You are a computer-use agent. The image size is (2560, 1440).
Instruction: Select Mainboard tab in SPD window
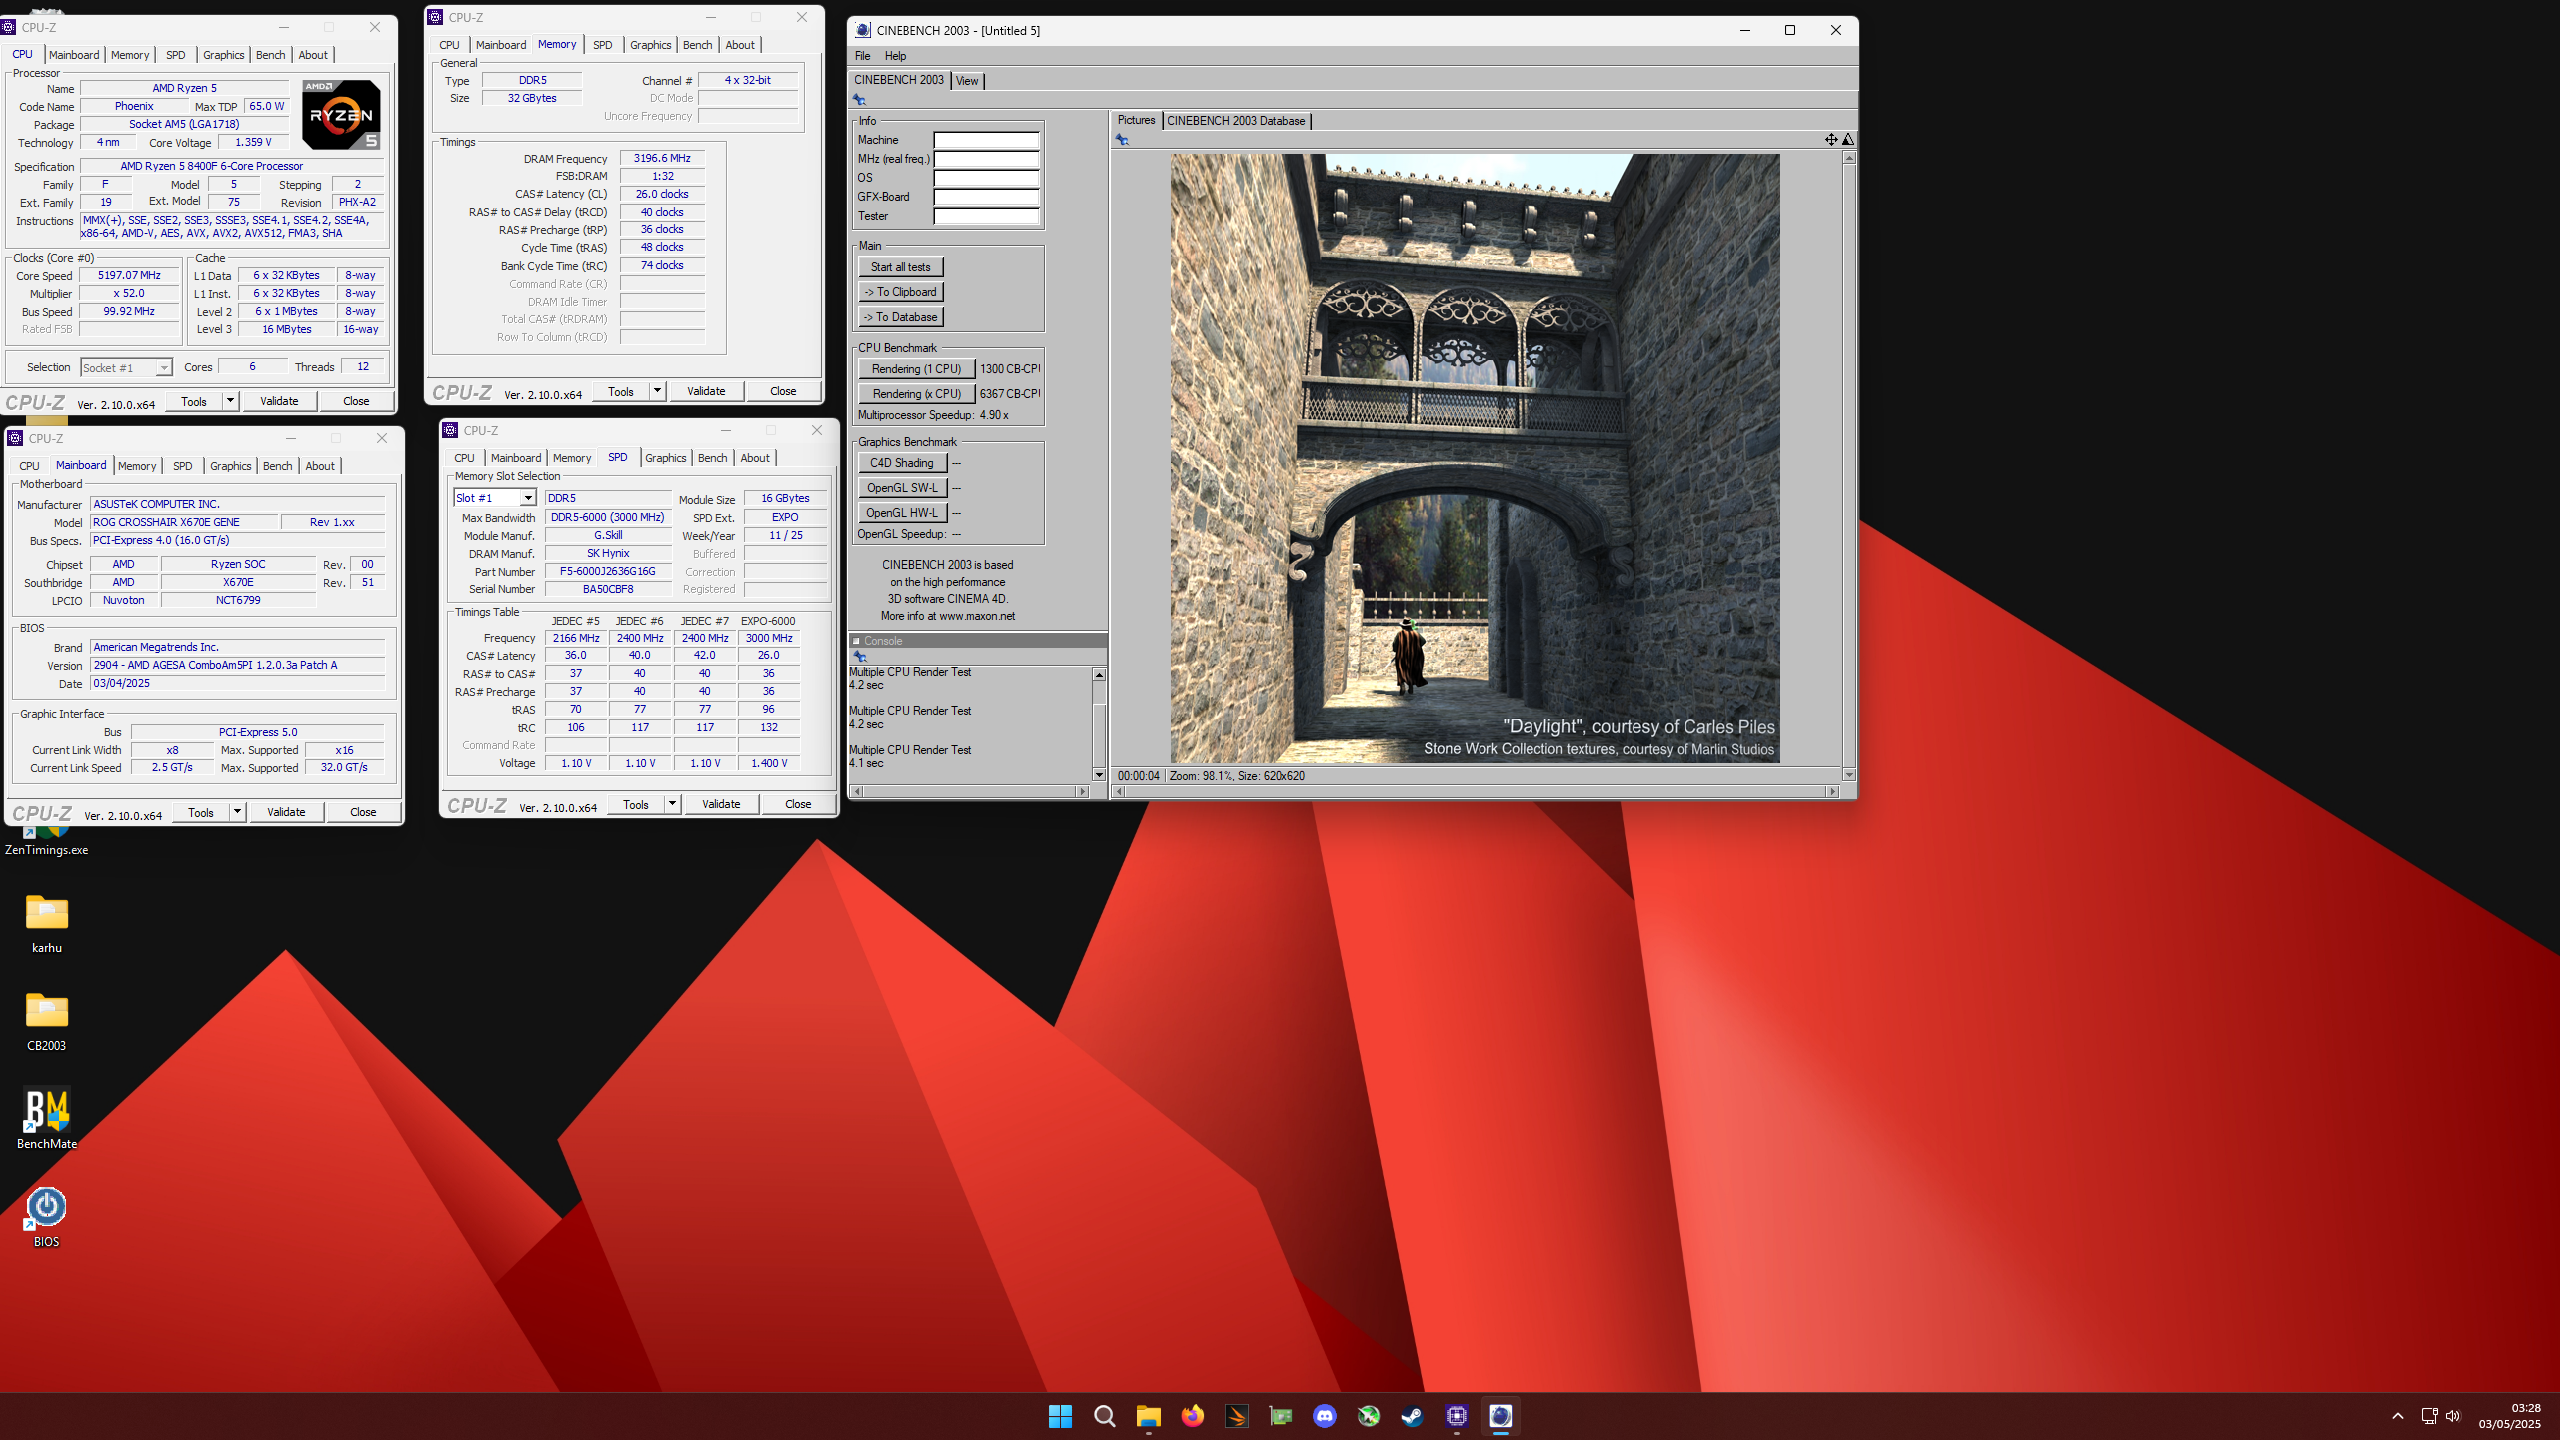click(x=516, y=458)
